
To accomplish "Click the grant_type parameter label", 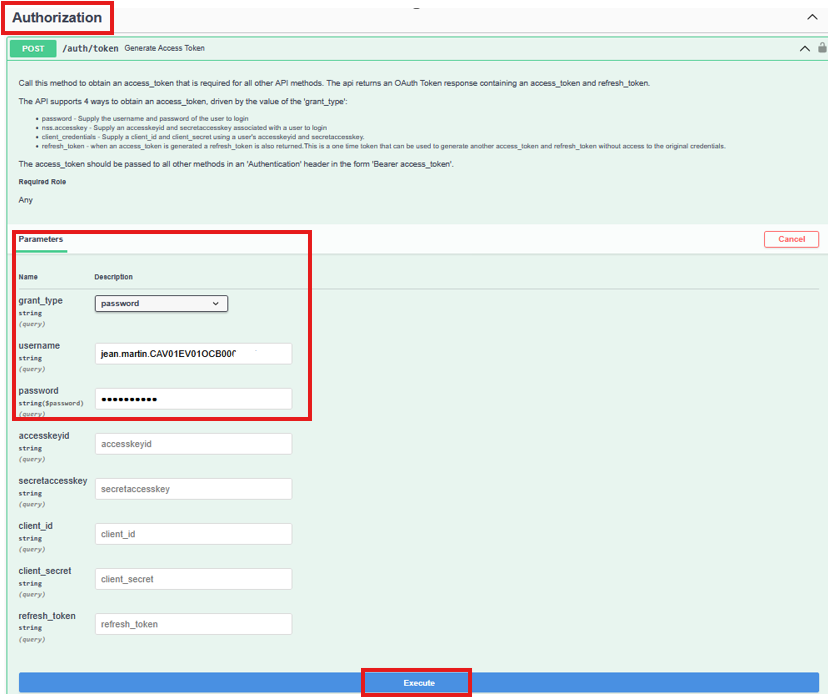I will 40,300.
